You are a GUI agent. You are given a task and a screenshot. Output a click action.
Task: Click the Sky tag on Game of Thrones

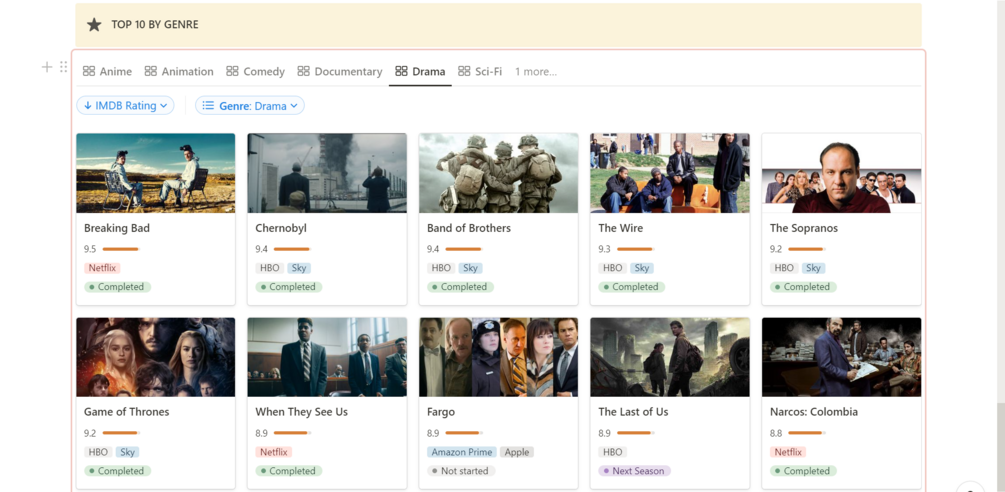128,452
